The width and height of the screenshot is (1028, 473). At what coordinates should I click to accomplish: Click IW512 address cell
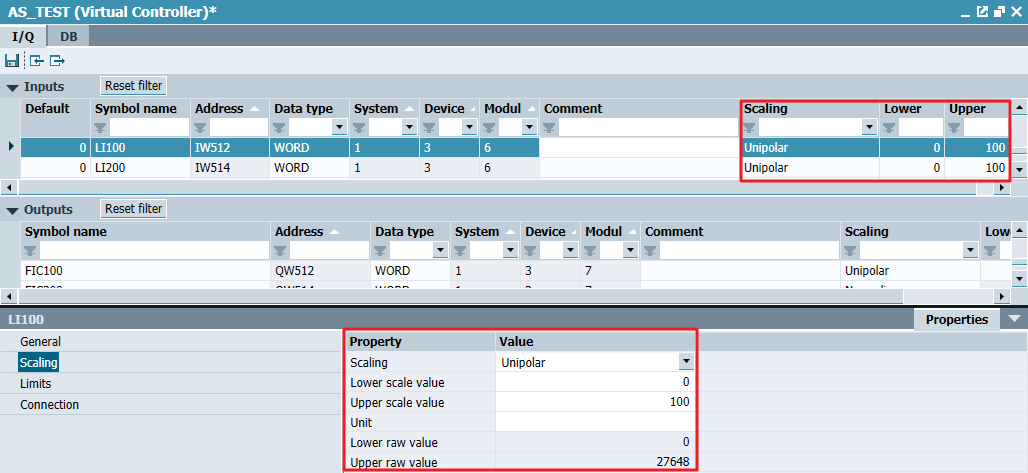(x=230, y=148)
